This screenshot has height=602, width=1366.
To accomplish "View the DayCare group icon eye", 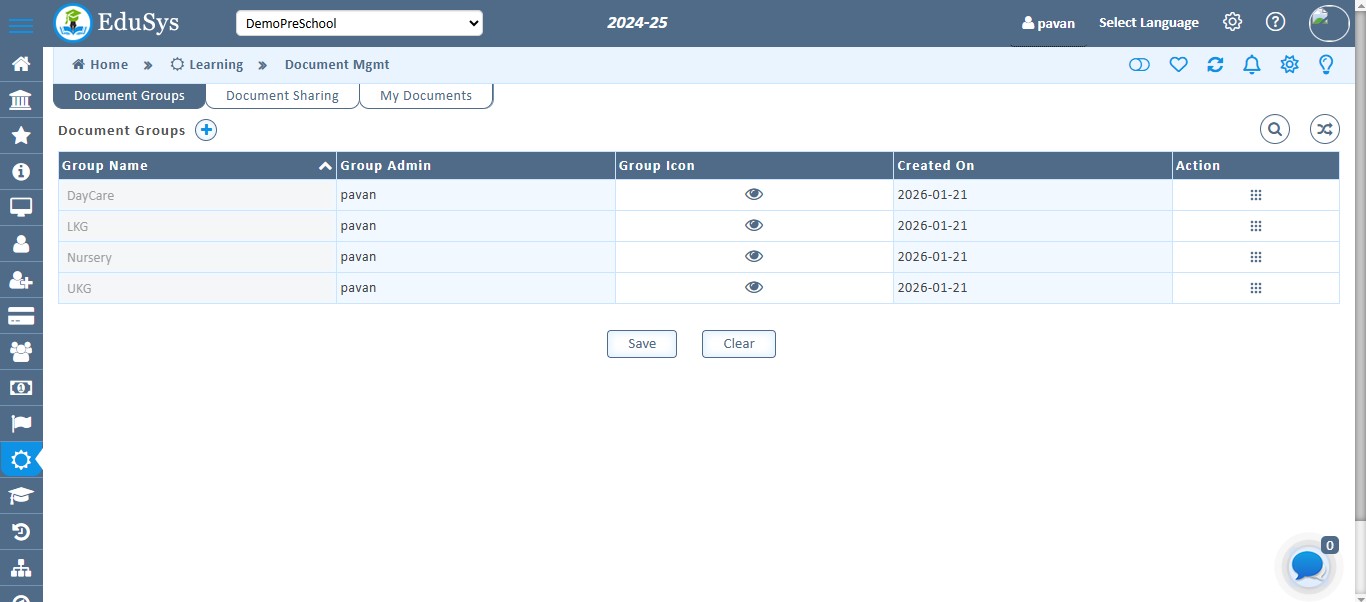I will pyautogui.click(x=754, y=195).
